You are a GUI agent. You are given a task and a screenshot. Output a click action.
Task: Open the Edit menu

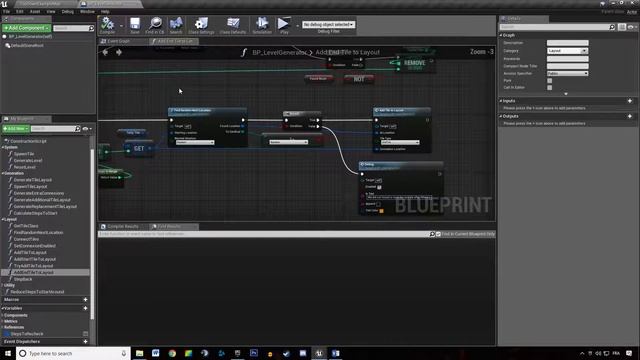(x=20, y=11)
